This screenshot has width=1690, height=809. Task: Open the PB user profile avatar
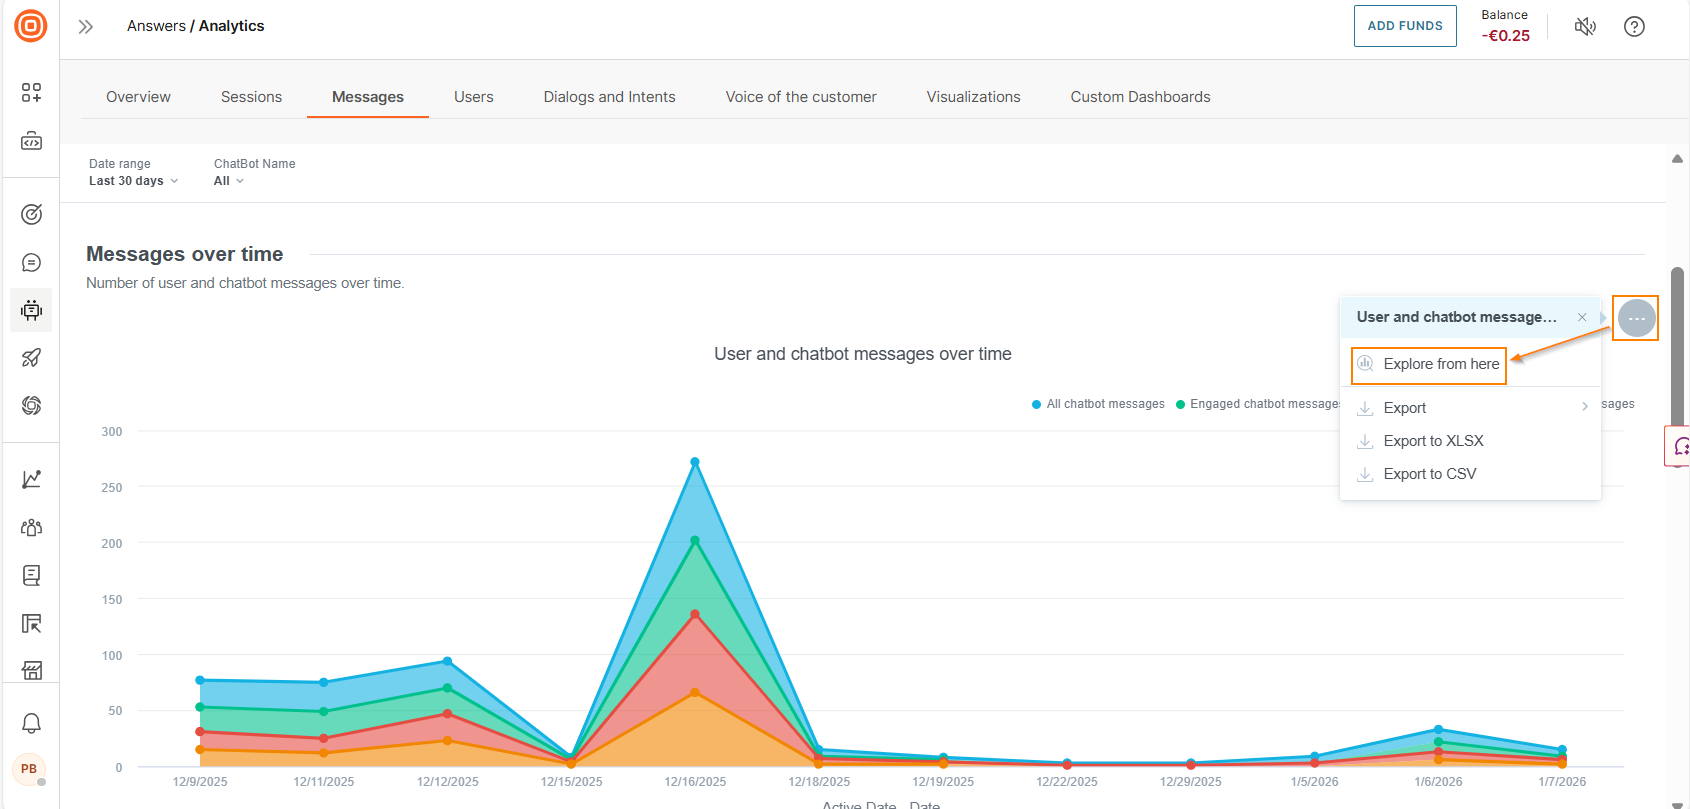tap(29, 769)
